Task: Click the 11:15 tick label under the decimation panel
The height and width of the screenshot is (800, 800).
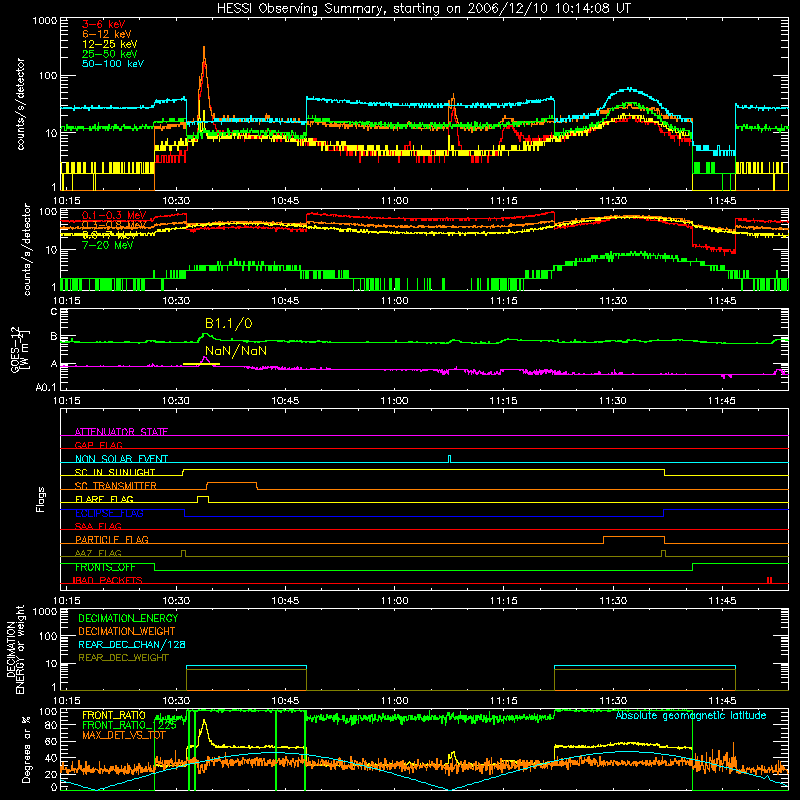Action: pos(504,701)
